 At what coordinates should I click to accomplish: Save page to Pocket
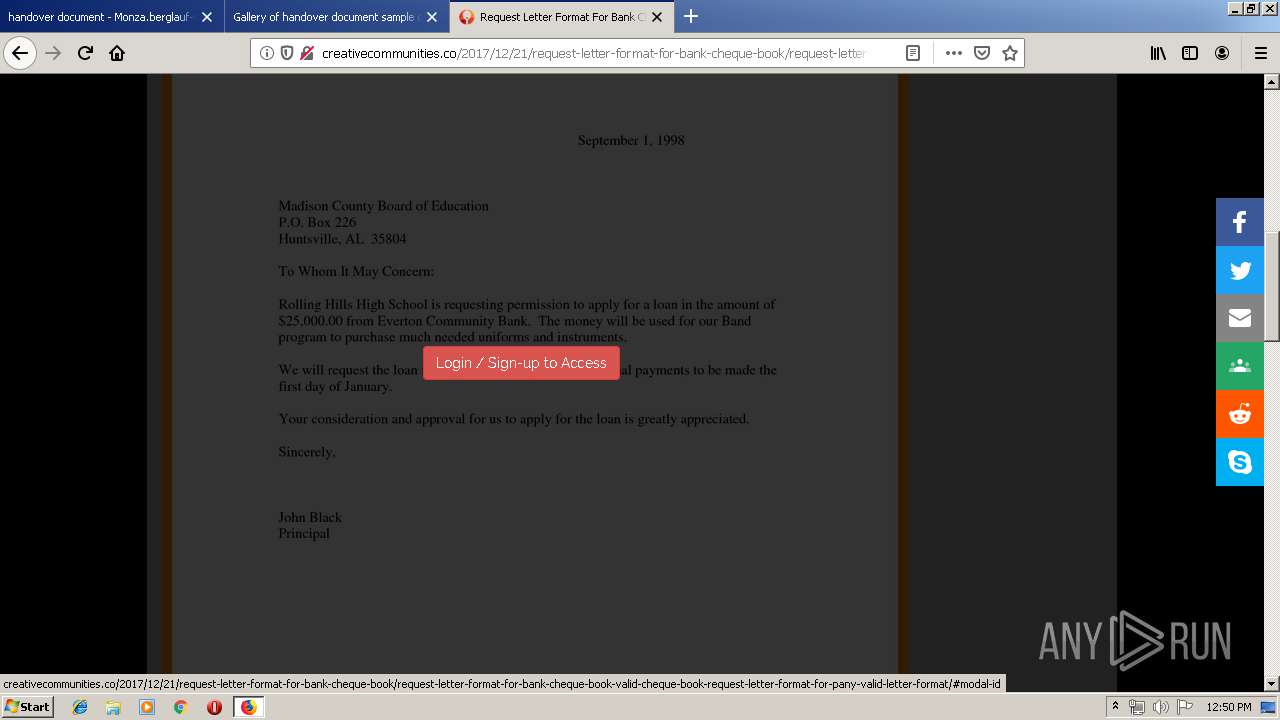click(x=982, y=53)
